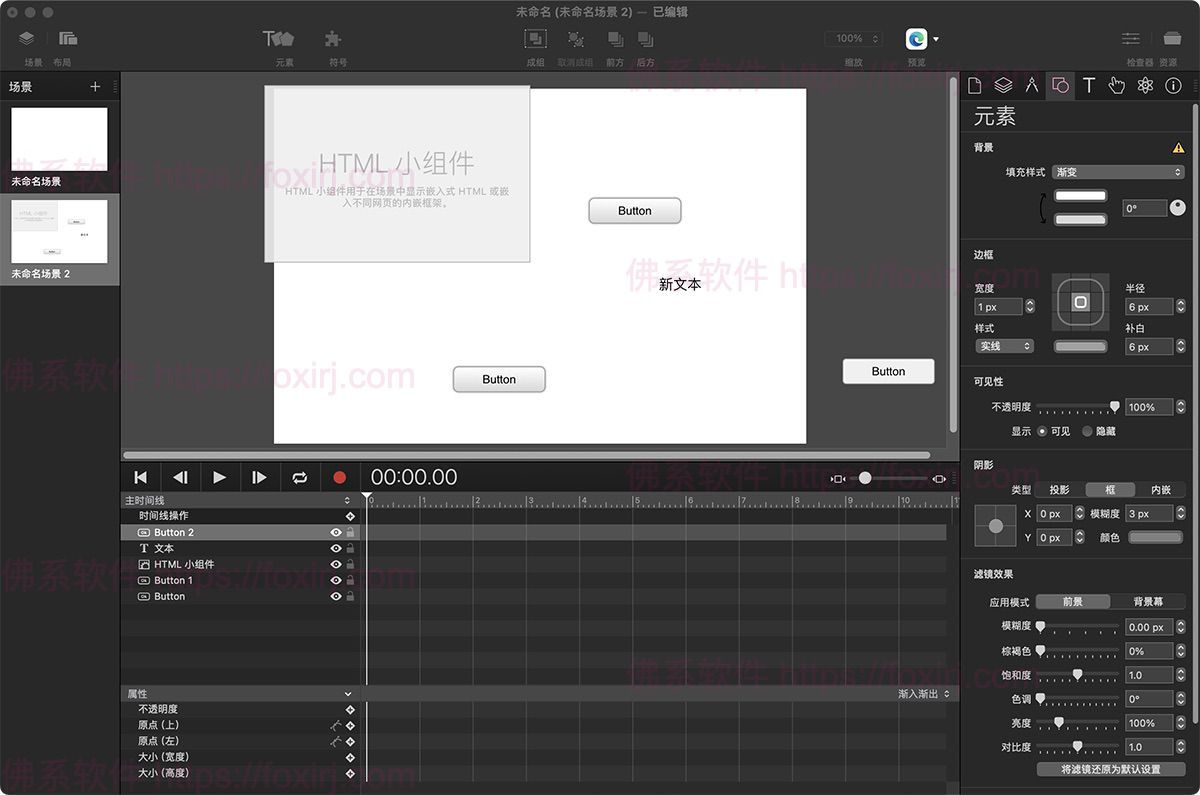Open the Typography inspector tab

click(1089, 86)
